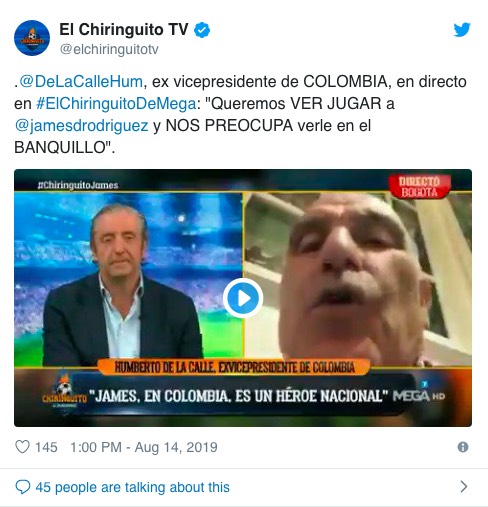
Task: Like the tweet with the heart icon
Action: point(23,447)
